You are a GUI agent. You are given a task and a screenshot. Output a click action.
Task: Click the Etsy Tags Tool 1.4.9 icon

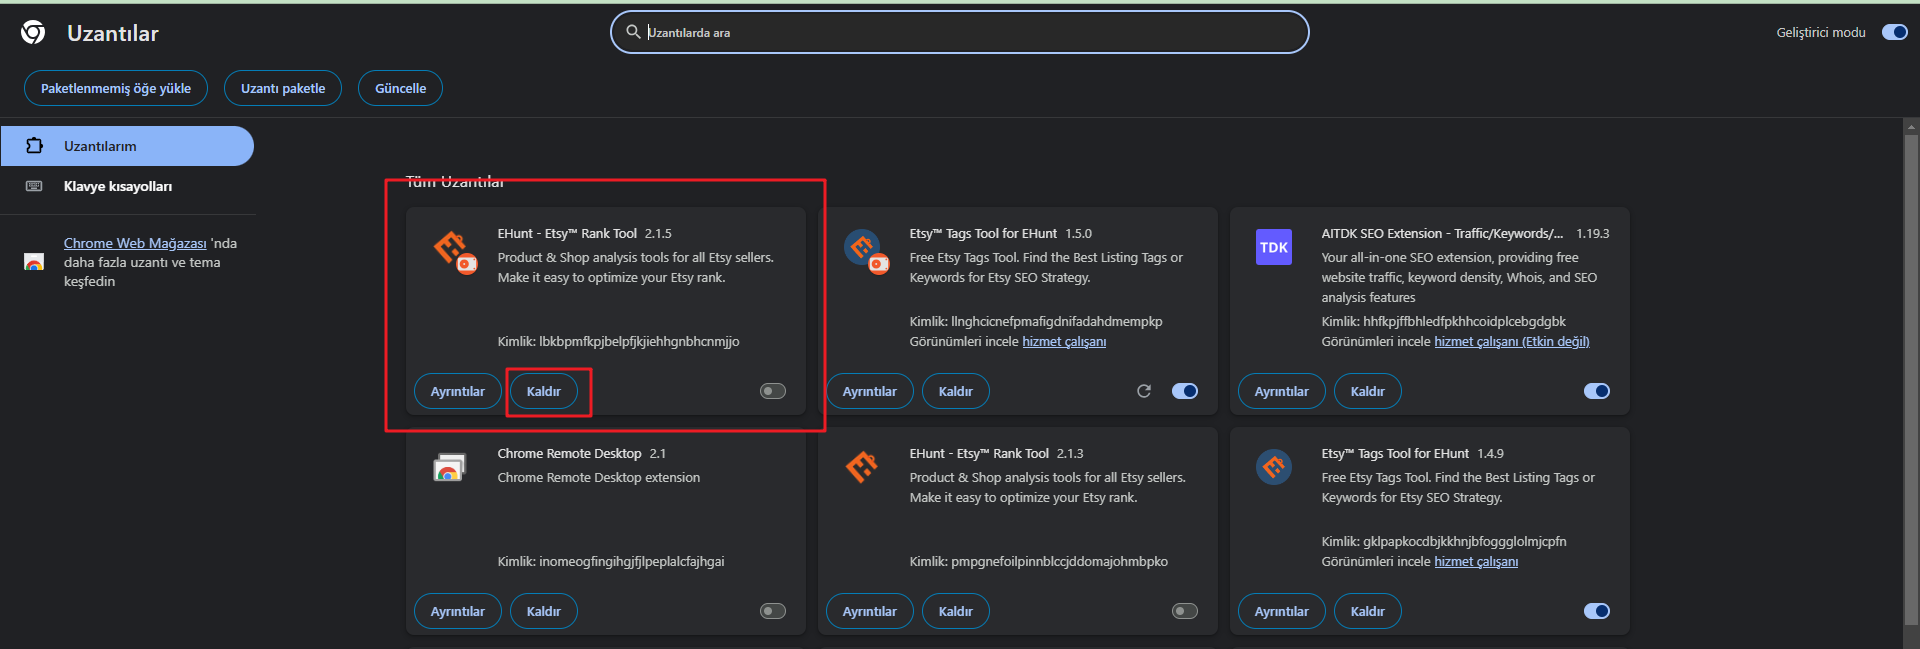point(1273,467)
